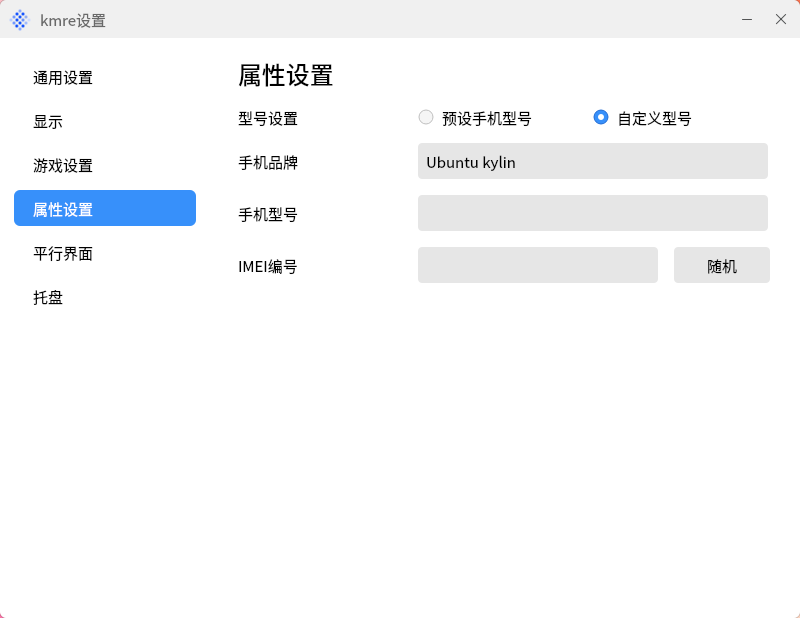Switch to the 显示 settings page

(47, 121)
